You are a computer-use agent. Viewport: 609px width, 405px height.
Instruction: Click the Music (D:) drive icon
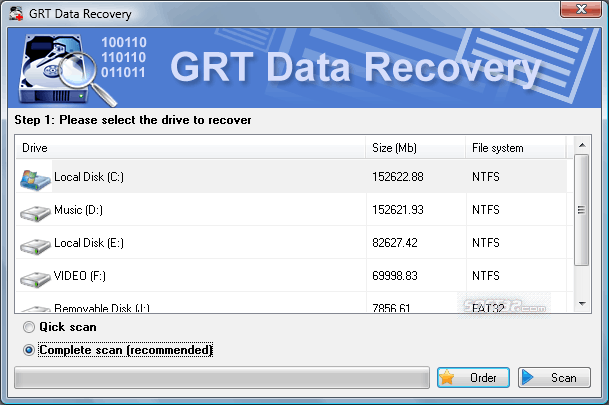click(35, 213)
